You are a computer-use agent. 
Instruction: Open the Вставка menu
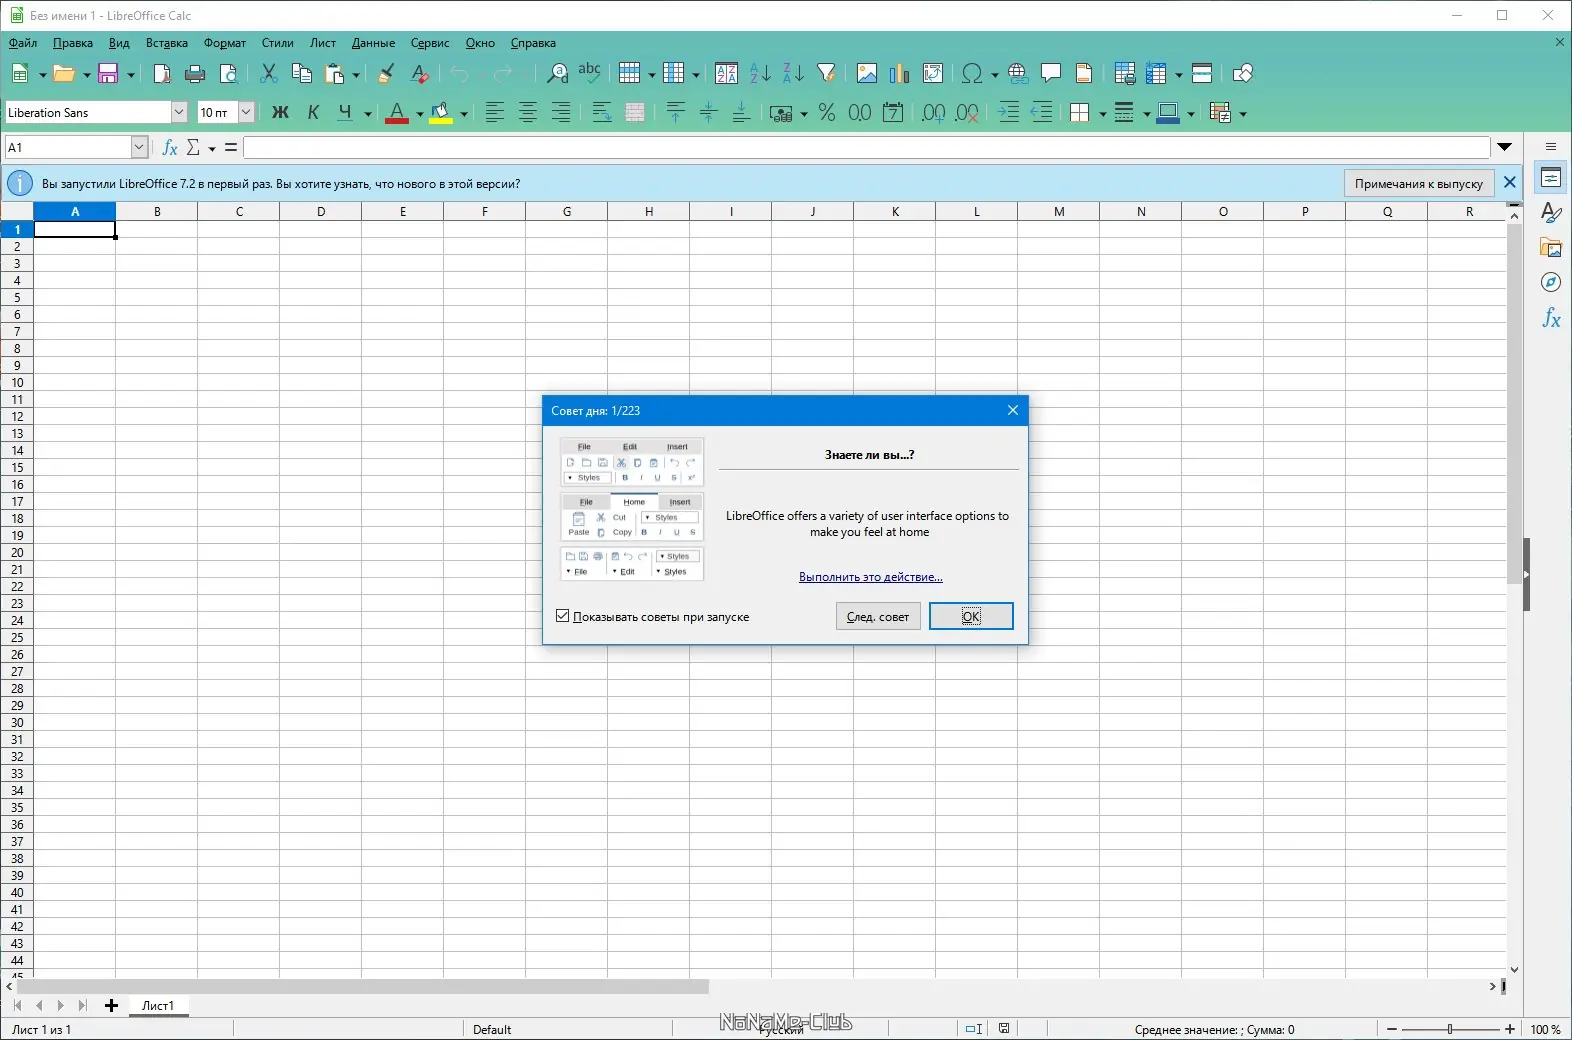click(x=167, y=43)
